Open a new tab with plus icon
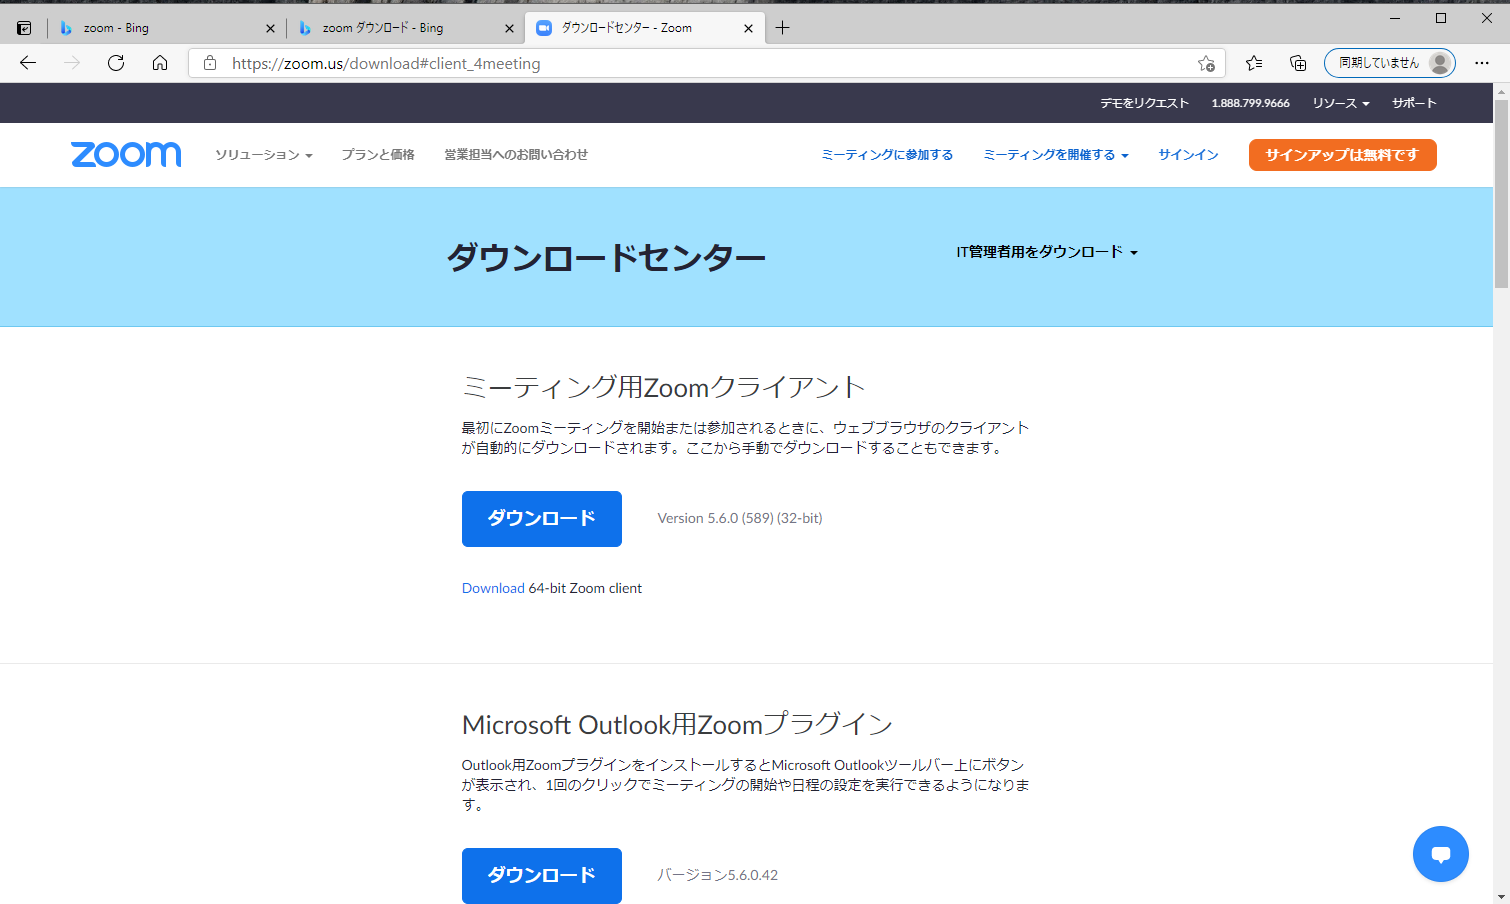Image resolution: width=1510 pixels, height=904 pixels. coord(783,28)
